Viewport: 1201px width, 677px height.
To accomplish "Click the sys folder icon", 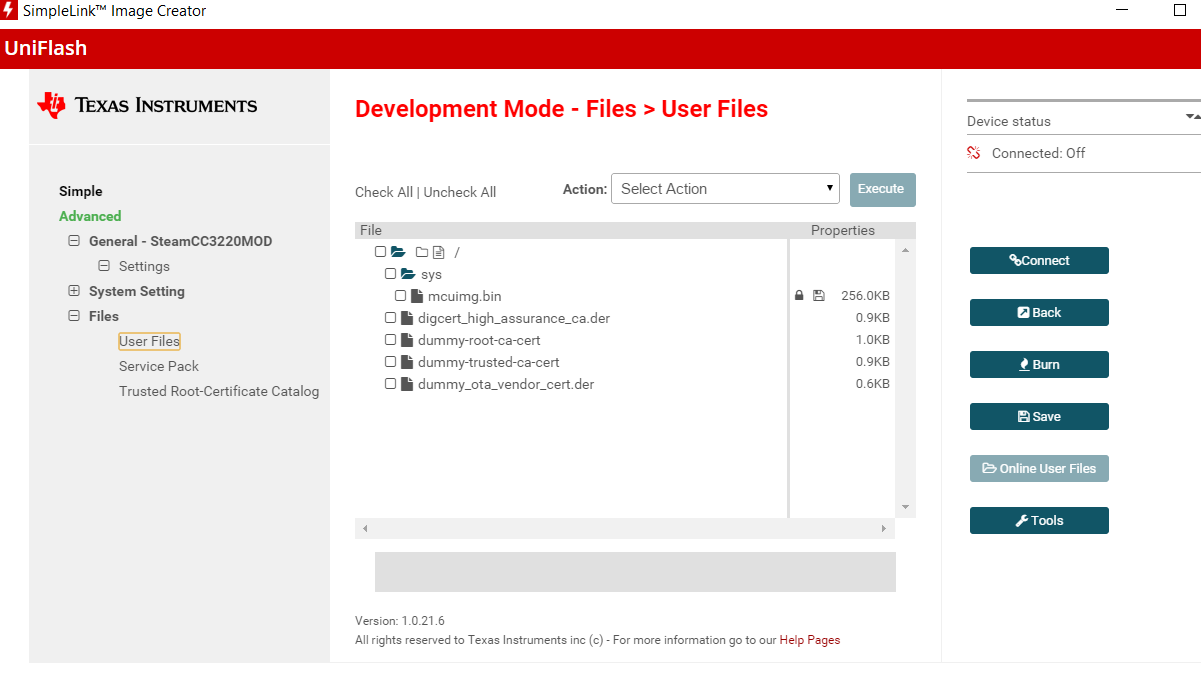I will (x=408, y=274).
